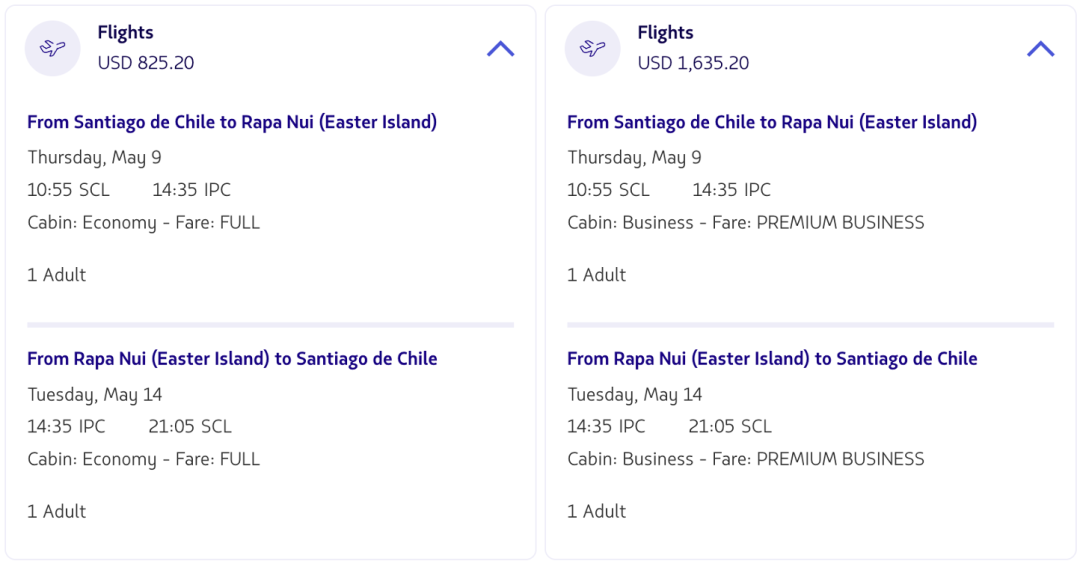Click 'Cabin: Economy - Fare: FULL' on the return flight
This screenshot has height=567, width=1080.
point(143,459)
